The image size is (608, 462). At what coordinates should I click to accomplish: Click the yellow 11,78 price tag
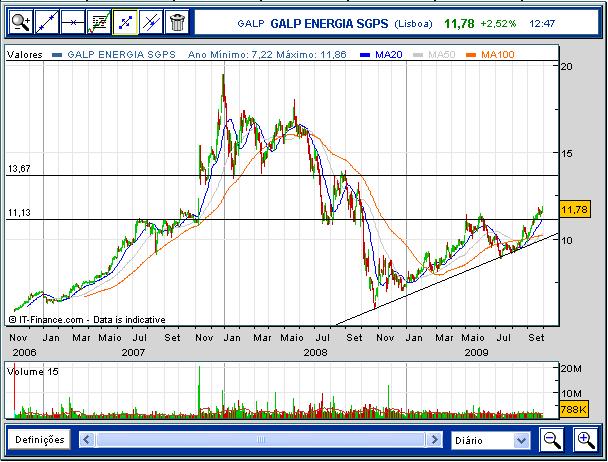(575, 209)
